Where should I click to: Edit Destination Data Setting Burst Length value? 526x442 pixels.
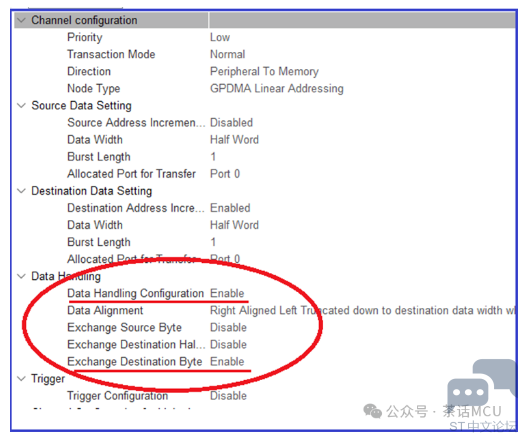[213, 242]
